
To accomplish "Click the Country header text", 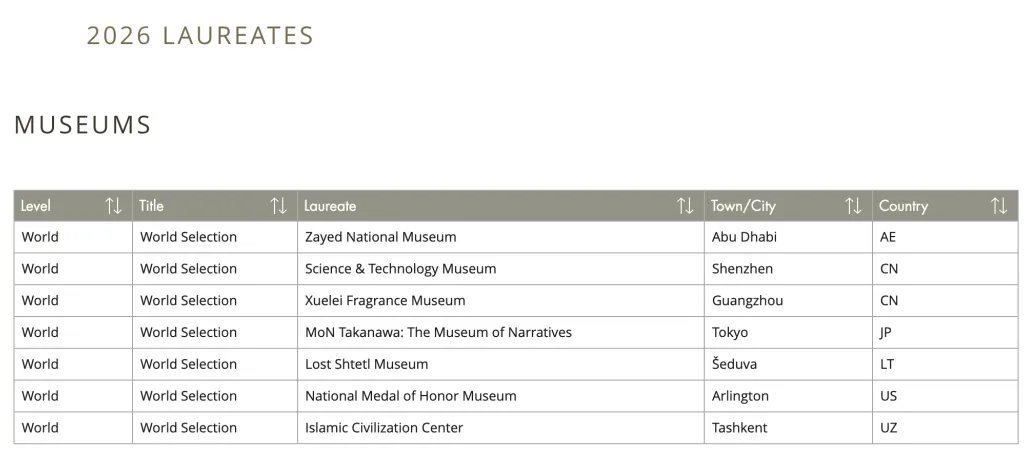I will click(903, 206).
